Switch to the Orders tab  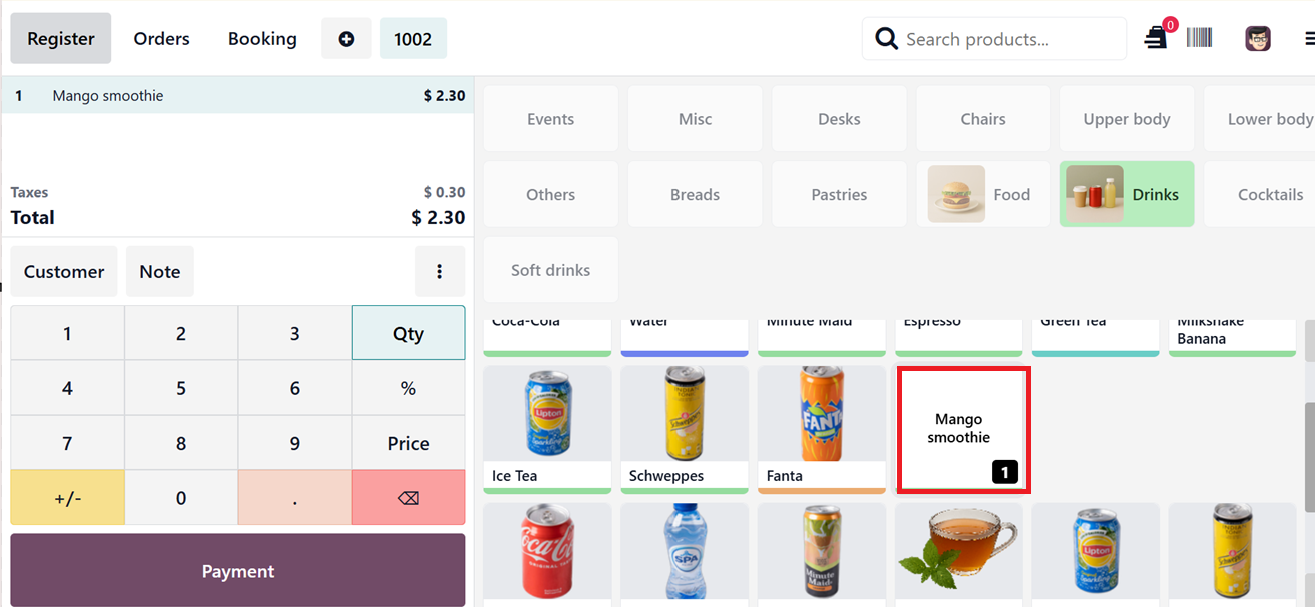[161, 39]
